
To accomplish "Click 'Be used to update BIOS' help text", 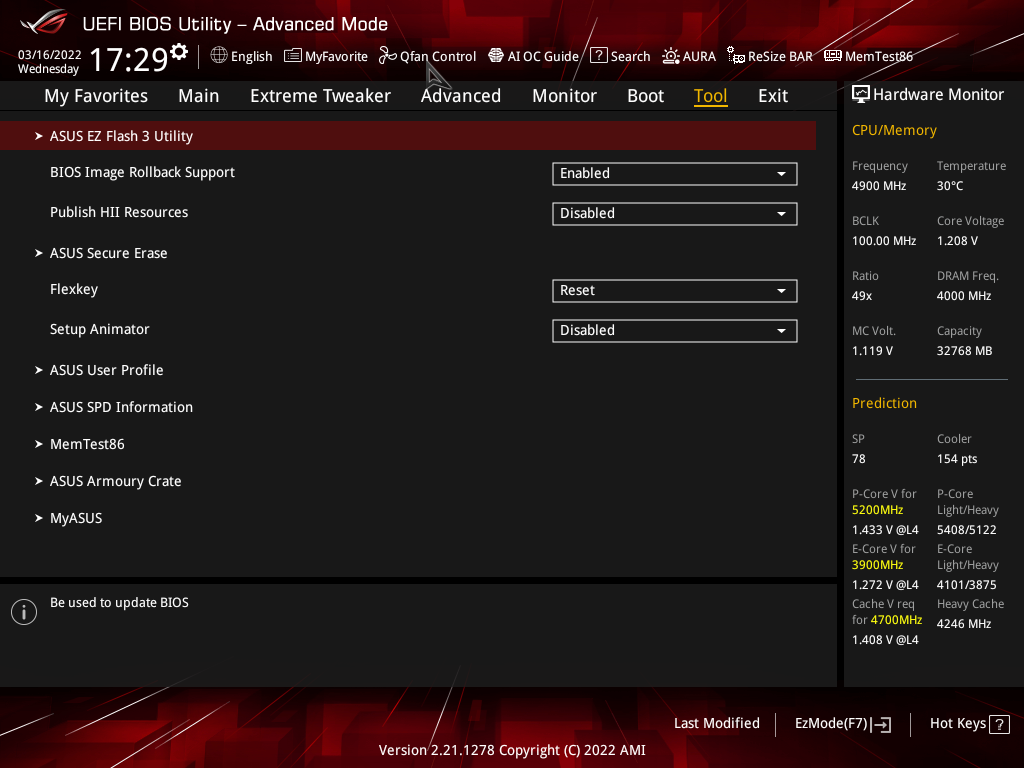I will (120, 603).
